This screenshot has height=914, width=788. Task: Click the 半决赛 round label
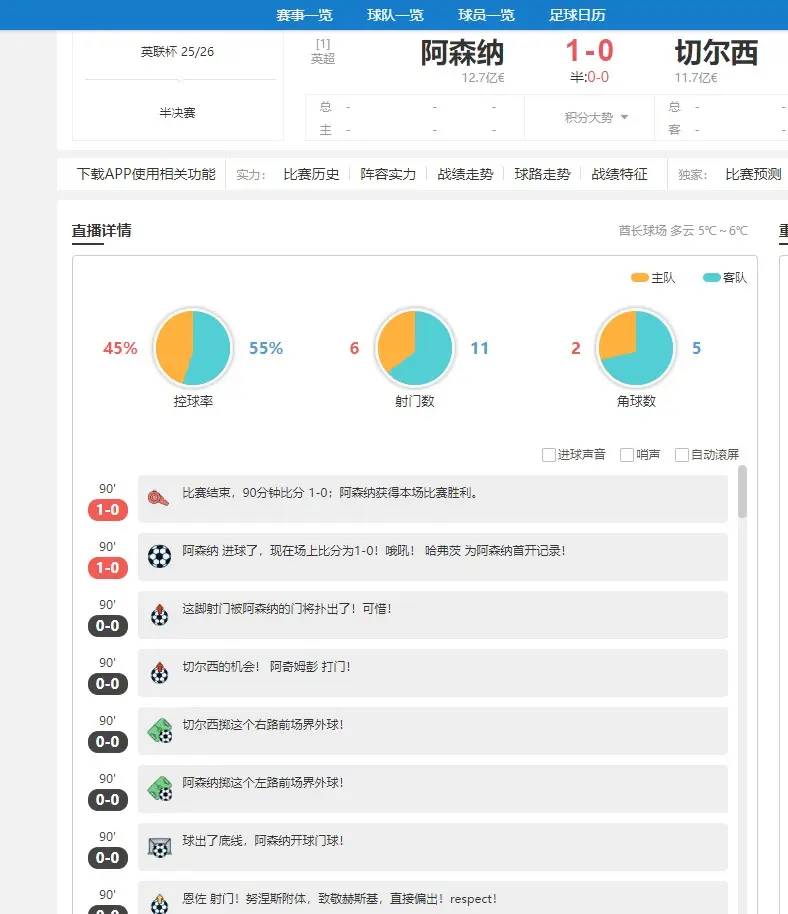pos(177,113)
